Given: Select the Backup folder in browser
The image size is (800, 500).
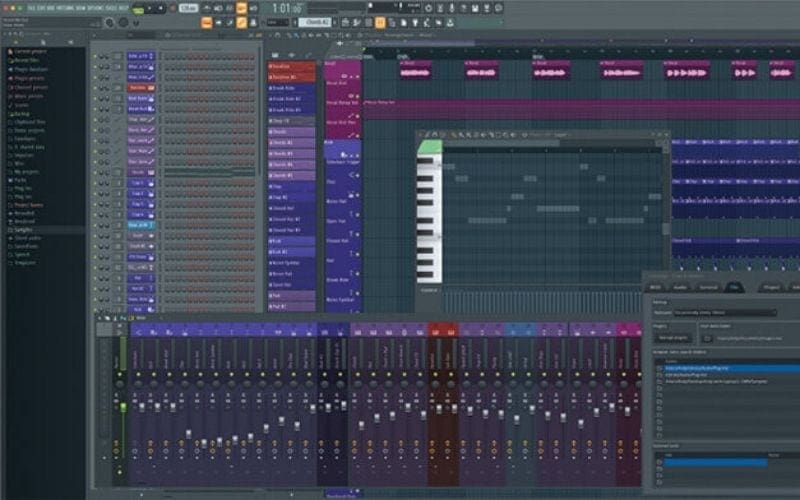Looking at the screenshot, I should click(x=21, y=114).
